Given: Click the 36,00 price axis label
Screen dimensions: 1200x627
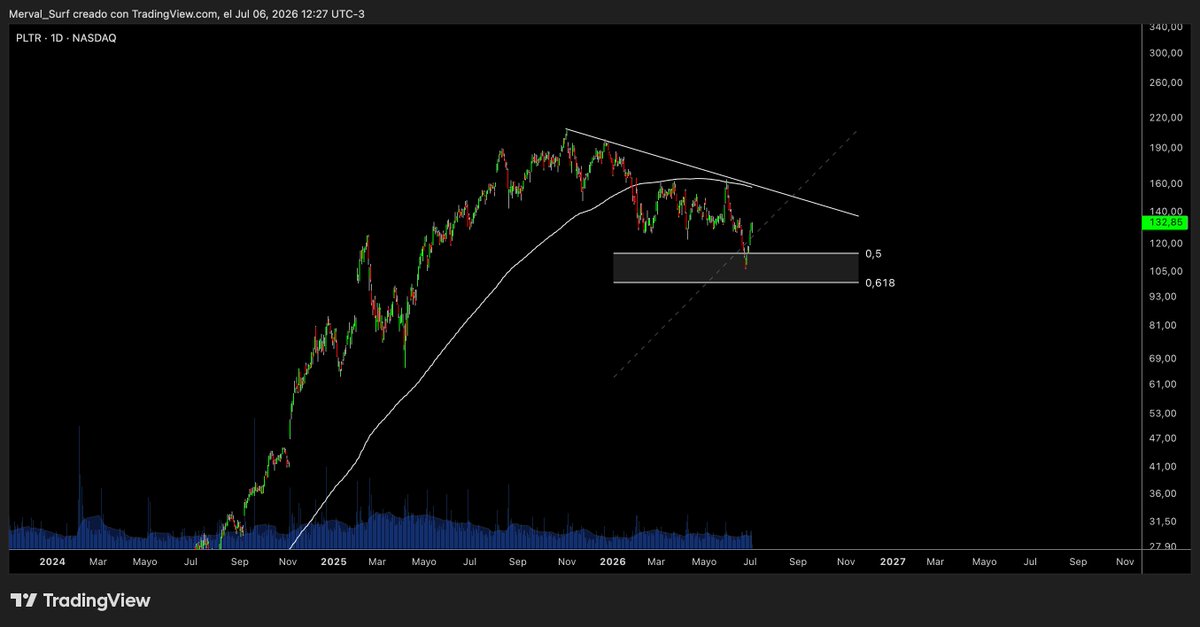Looking at the screenshot, I should coord(1163,494).
